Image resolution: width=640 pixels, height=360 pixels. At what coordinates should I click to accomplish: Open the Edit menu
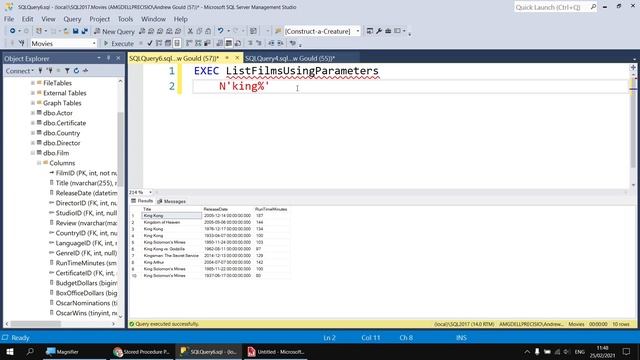point(27,19)
